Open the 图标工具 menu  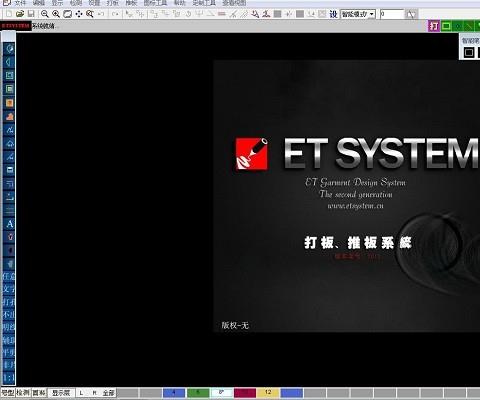pyautogui.click(x=155, y=3)
